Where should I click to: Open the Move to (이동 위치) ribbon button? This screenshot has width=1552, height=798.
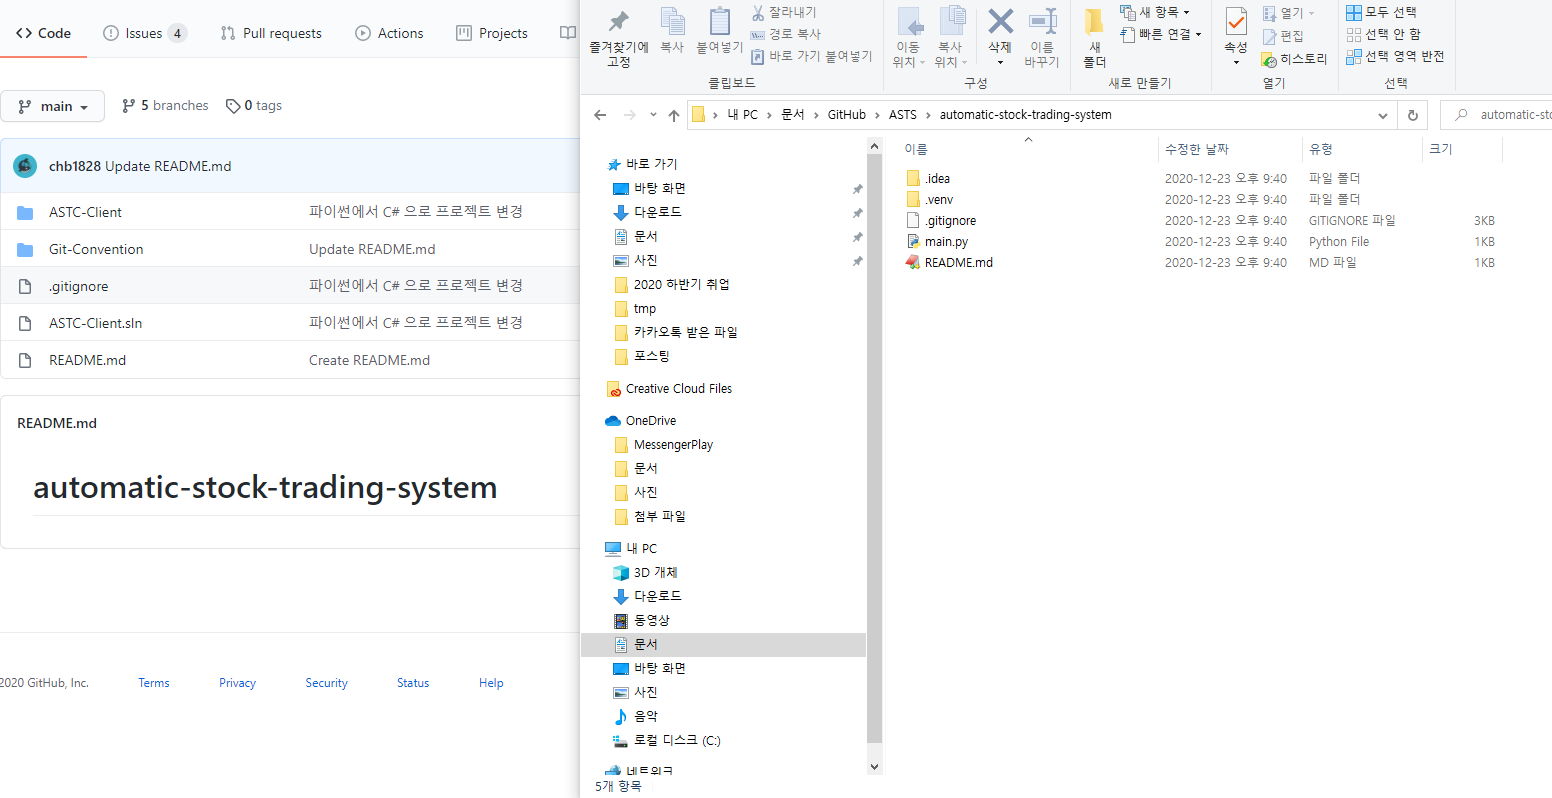click(x=908, y=38)
